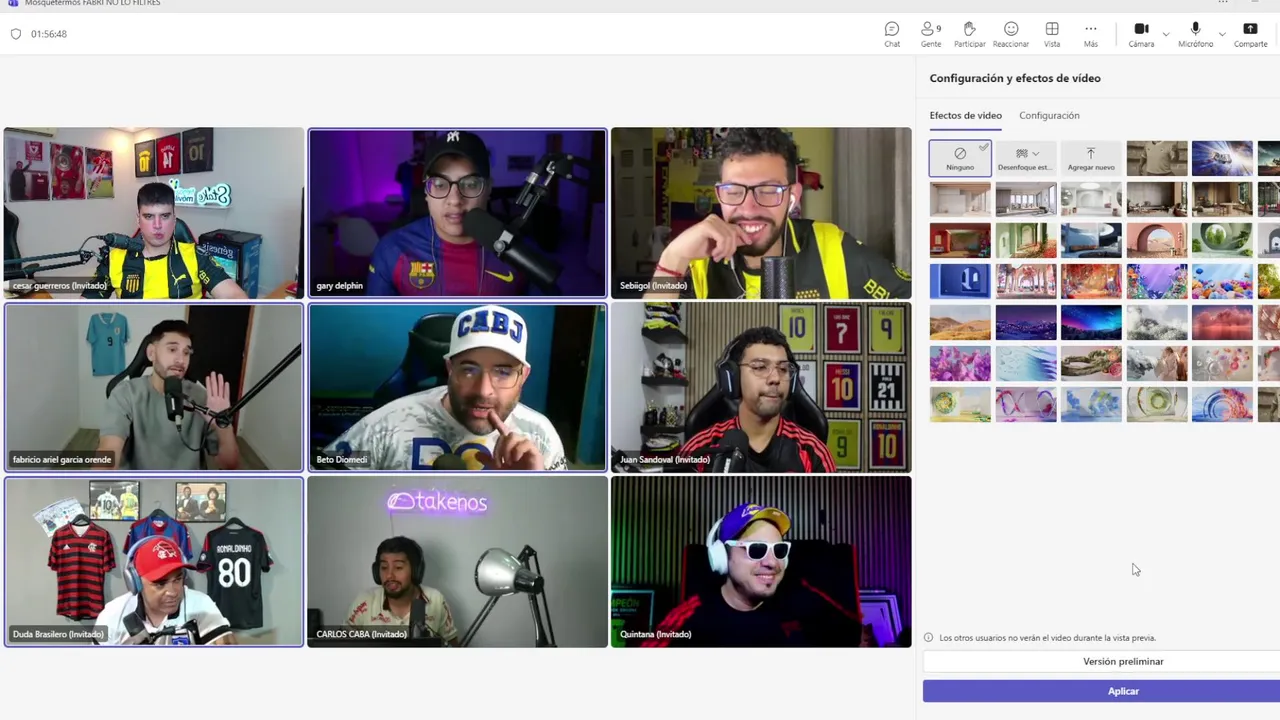Pick the colorful balls sky background
This screenshot has width=1280, height=720.
coord(1222,281)
